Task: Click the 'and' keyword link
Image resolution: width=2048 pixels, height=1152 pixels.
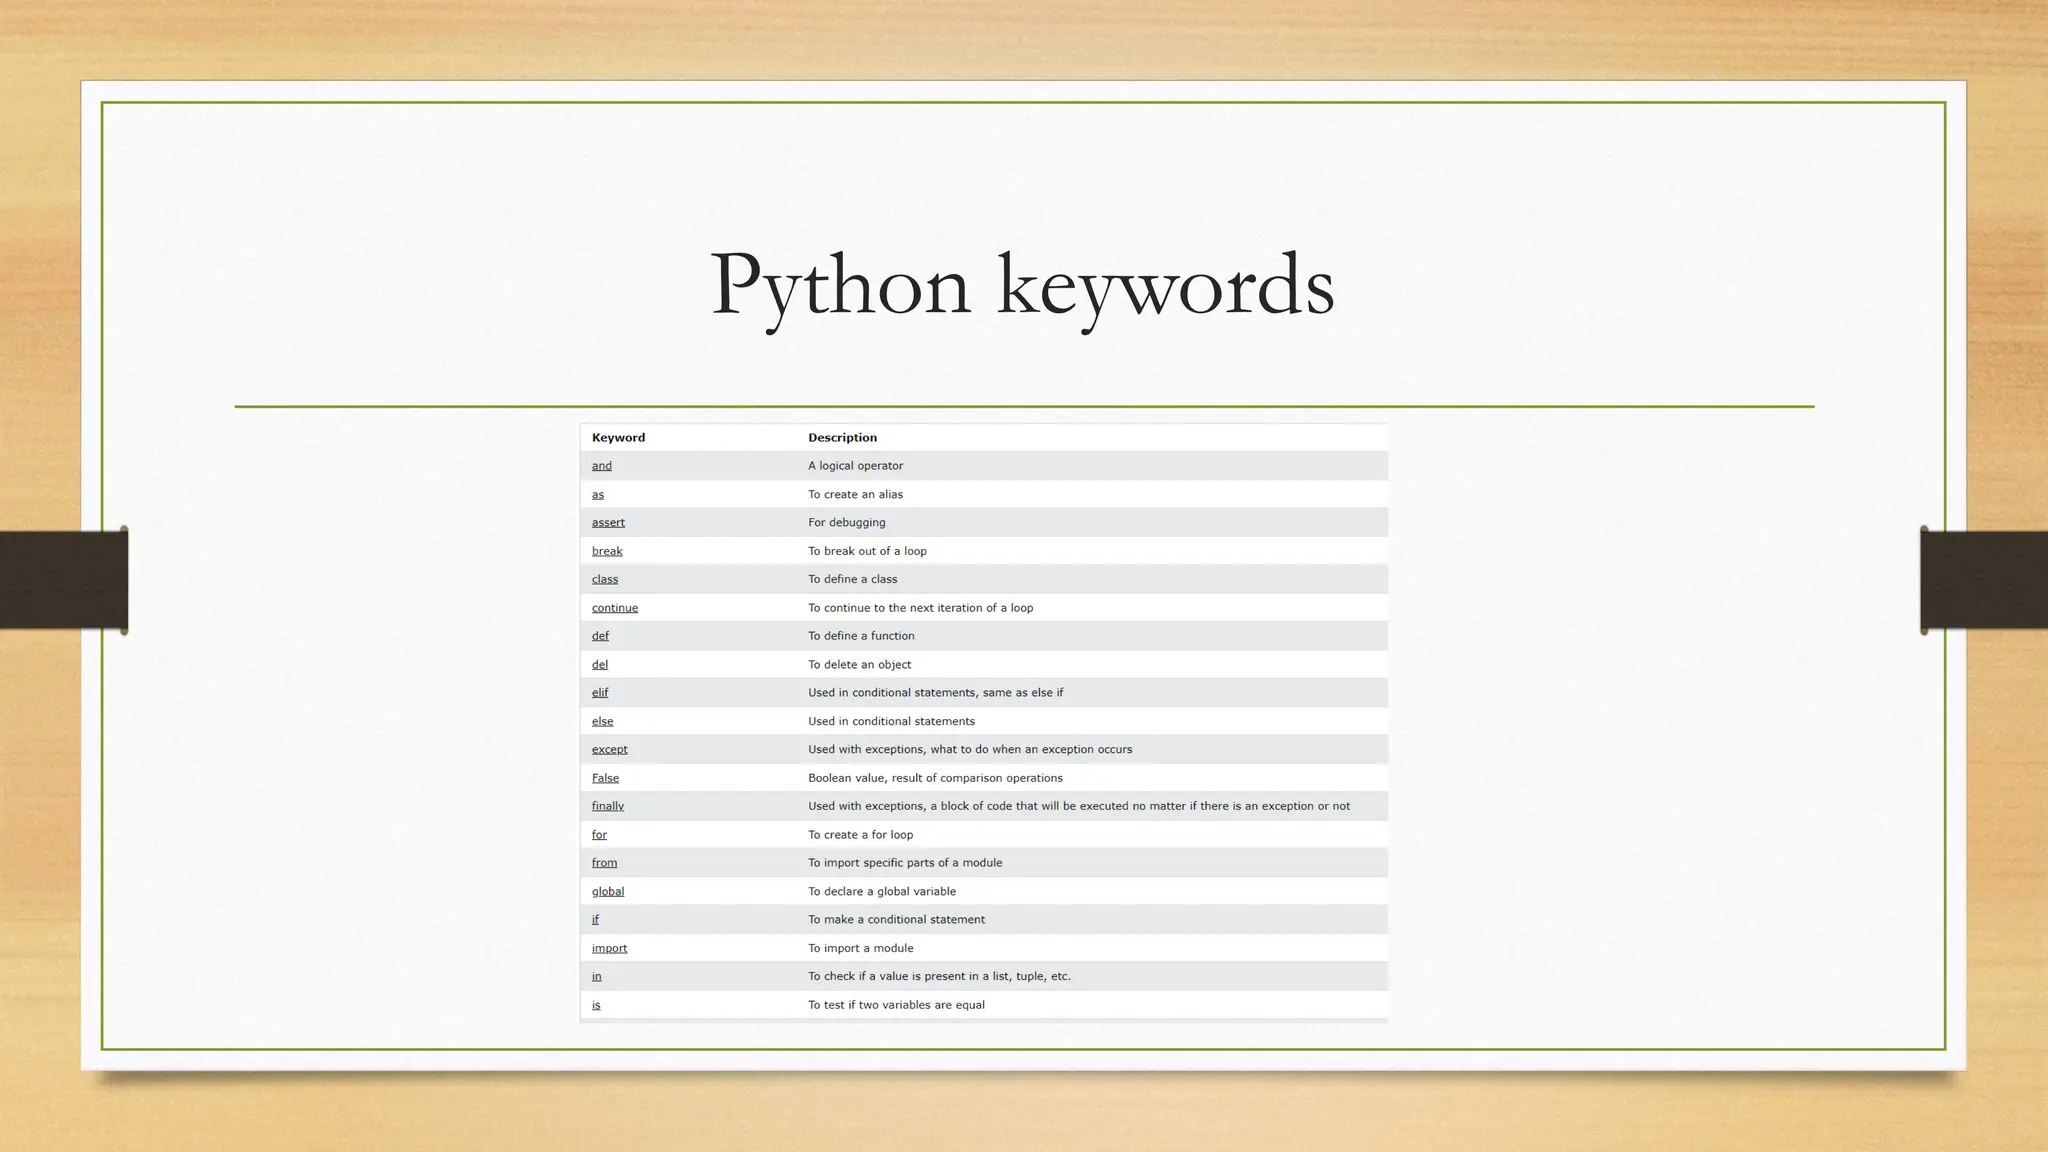Action: pyautogui.click(x=601, y=466)
